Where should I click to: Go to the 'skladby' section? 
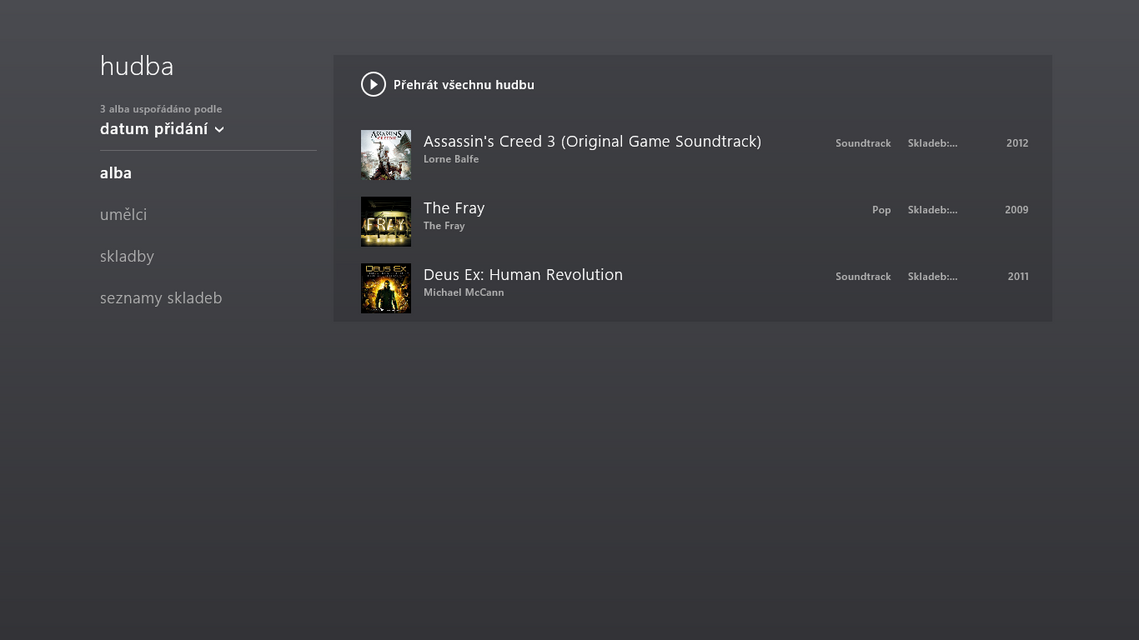point(127,257)
